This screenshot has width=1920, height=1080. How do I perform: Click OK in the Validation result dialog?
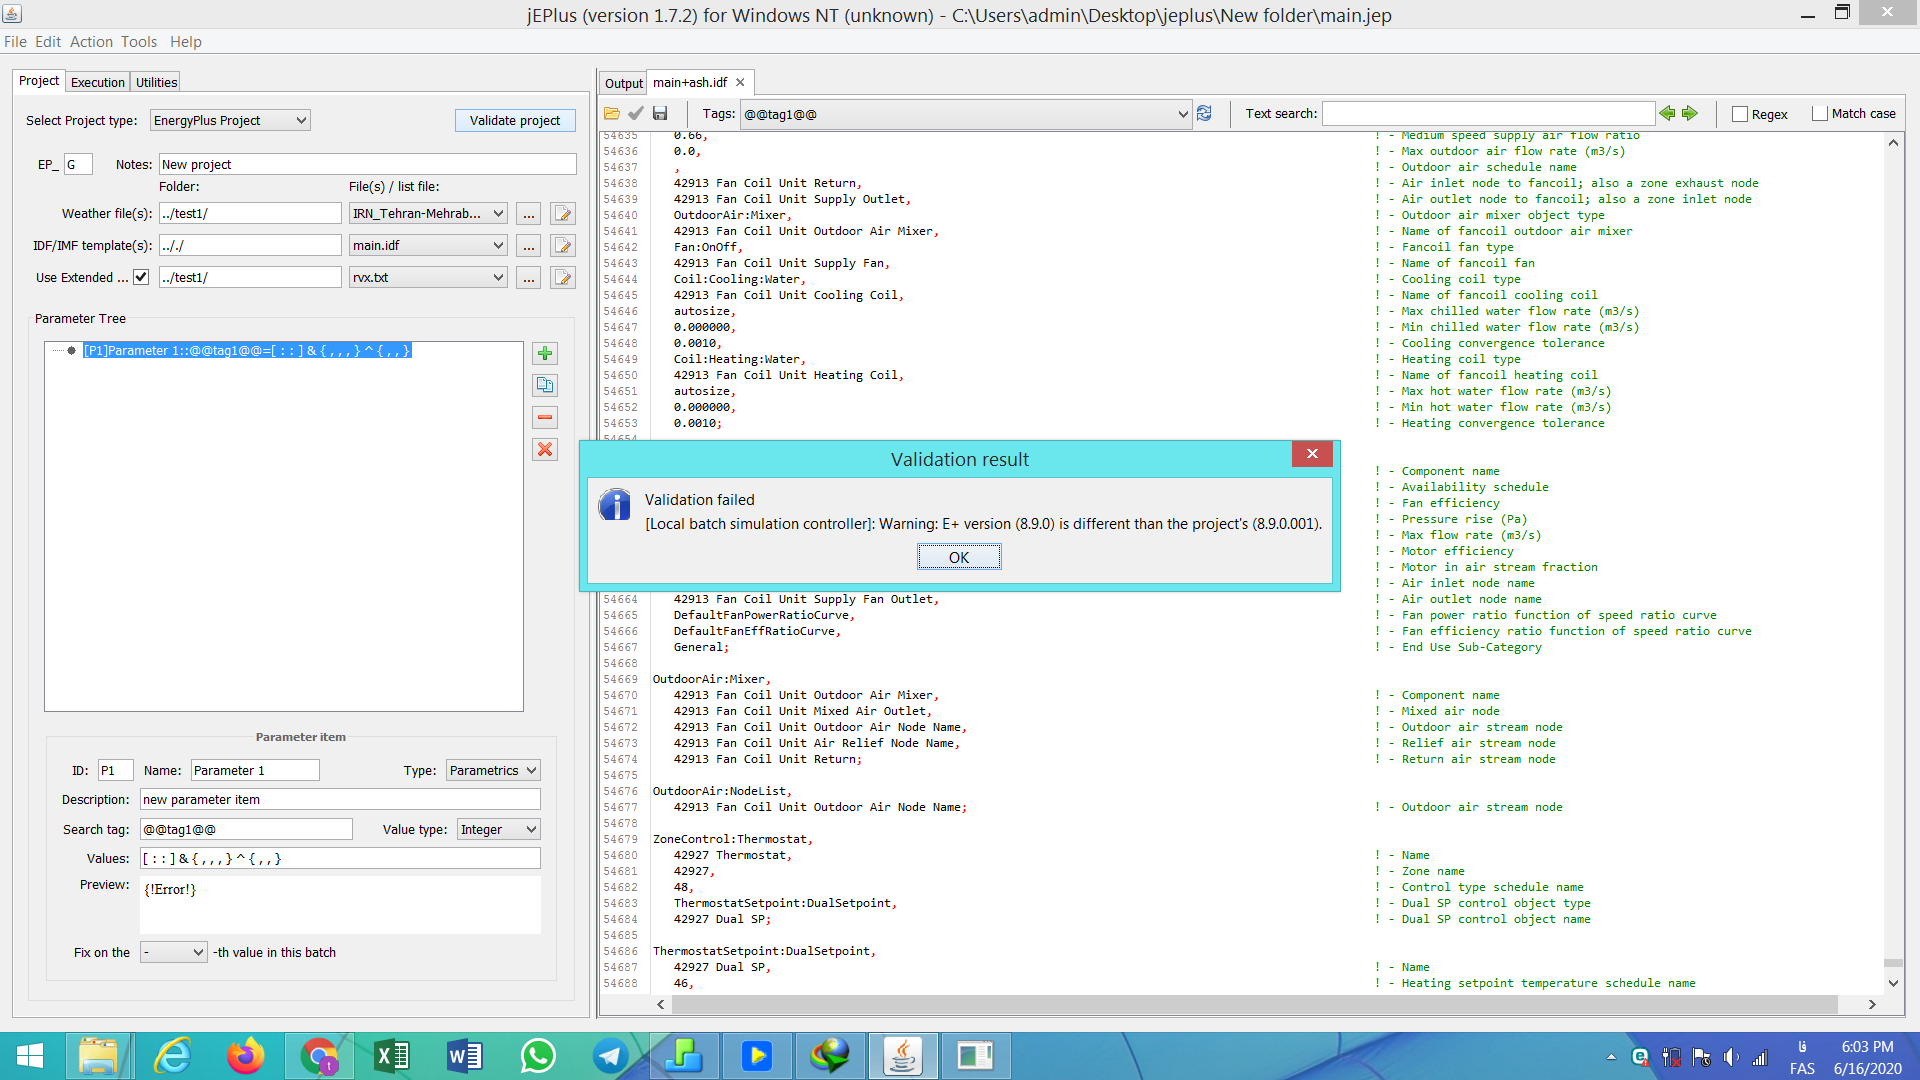point(959,557)
